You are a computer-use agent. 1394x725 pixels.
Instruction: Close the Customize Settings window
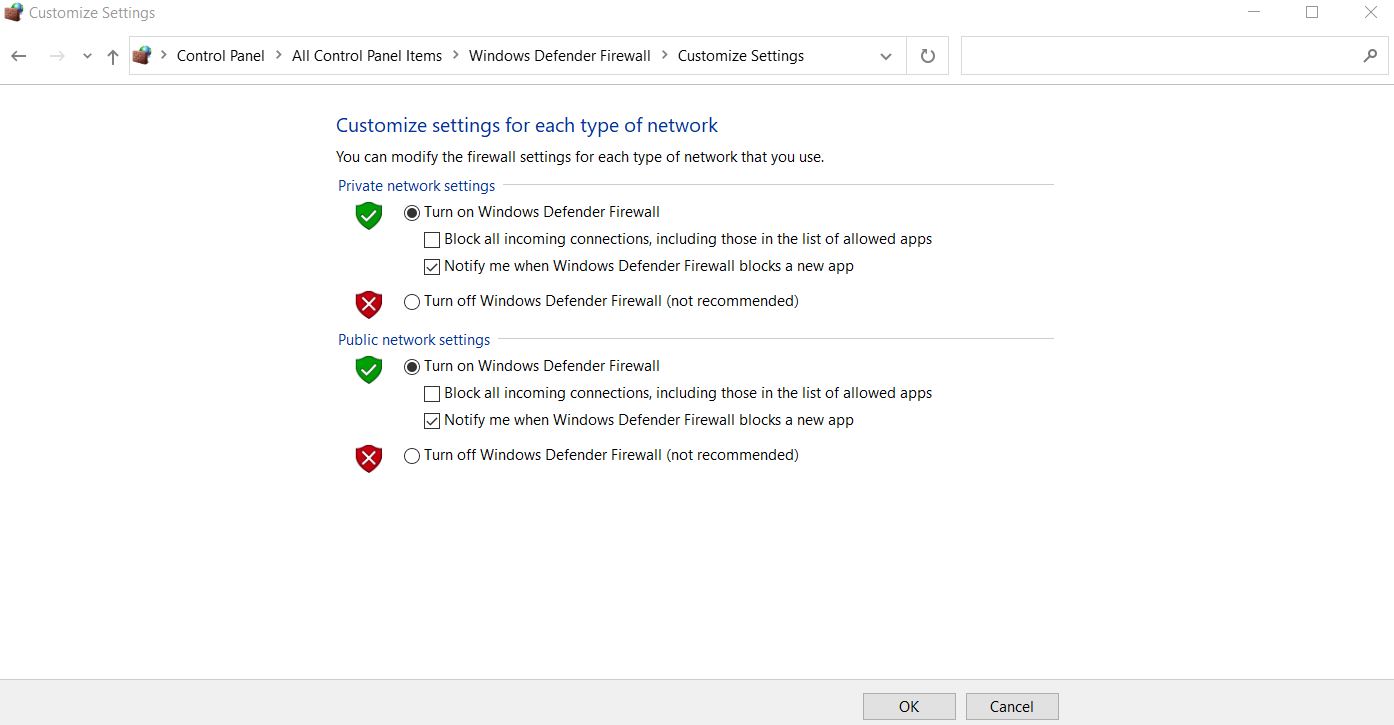click(1371, 13)
